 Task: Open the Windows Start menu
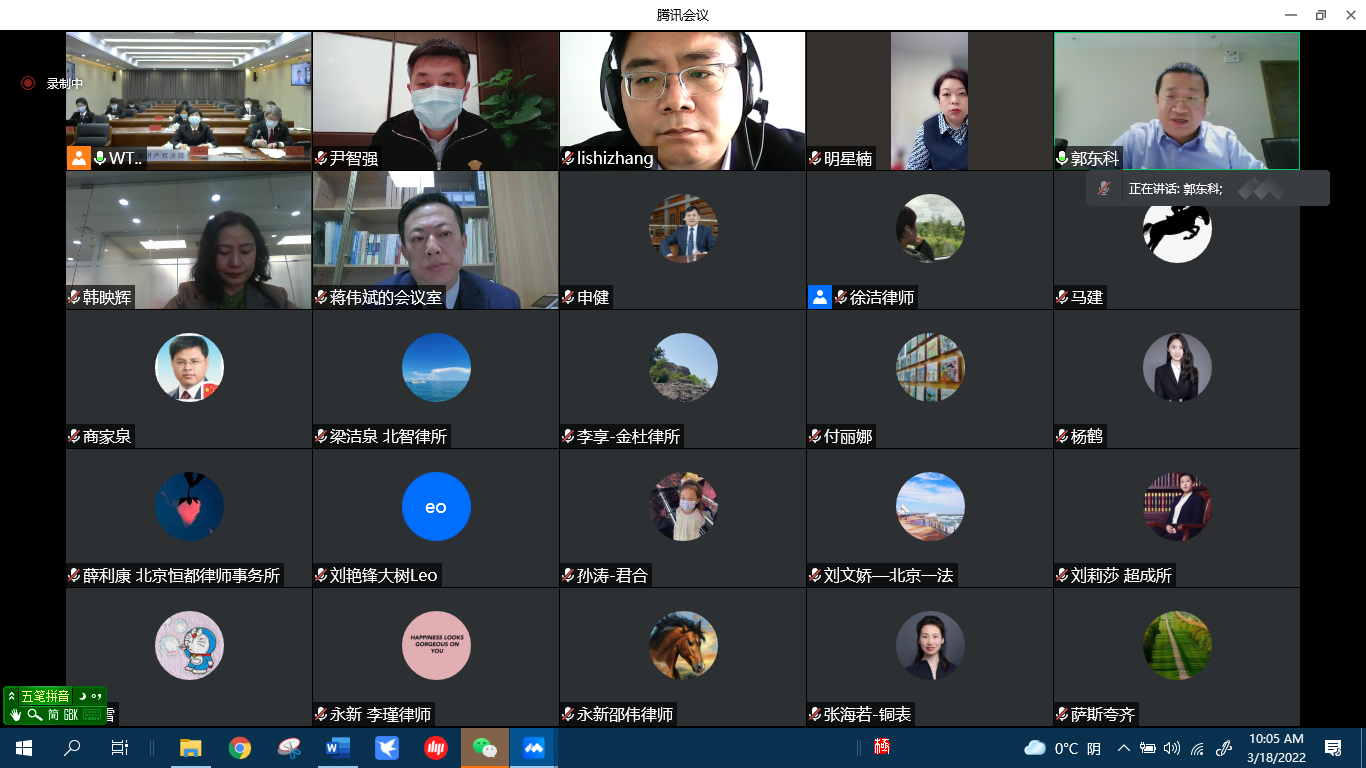[x=23, y=747]
